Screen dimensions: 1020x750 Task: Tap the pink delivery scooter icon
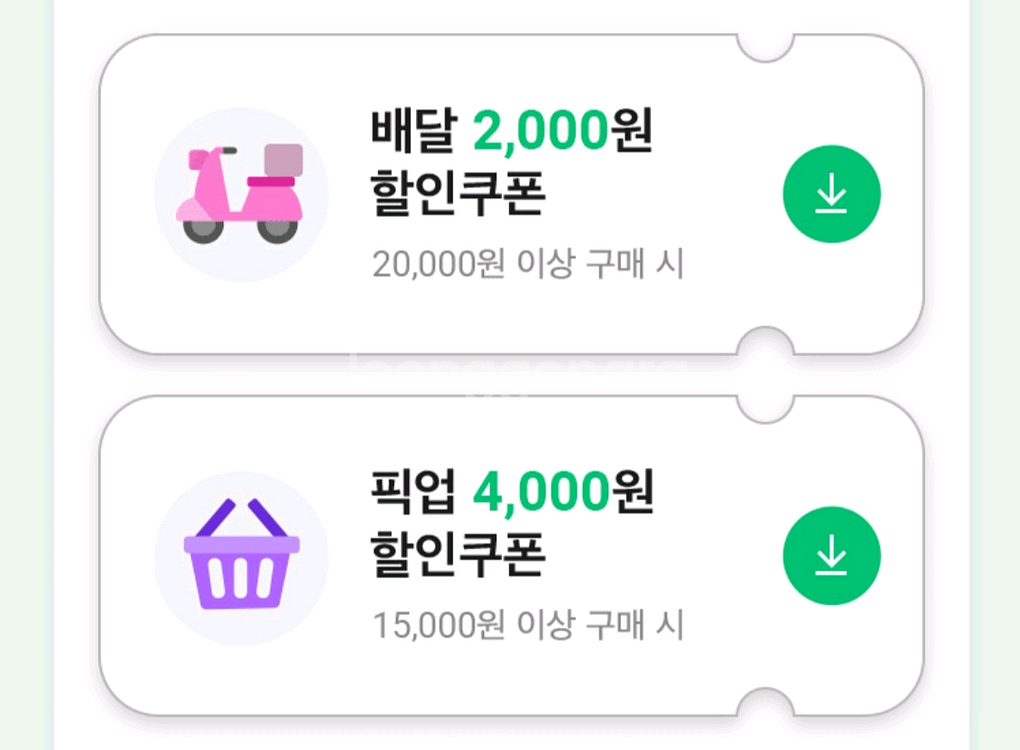pos(240,194)
